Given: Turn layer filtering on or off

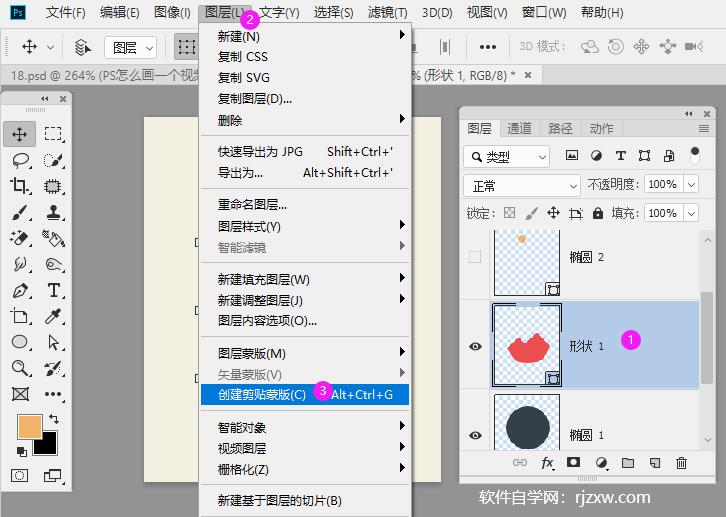Looking at the screenshot, I should click(695, 155).
